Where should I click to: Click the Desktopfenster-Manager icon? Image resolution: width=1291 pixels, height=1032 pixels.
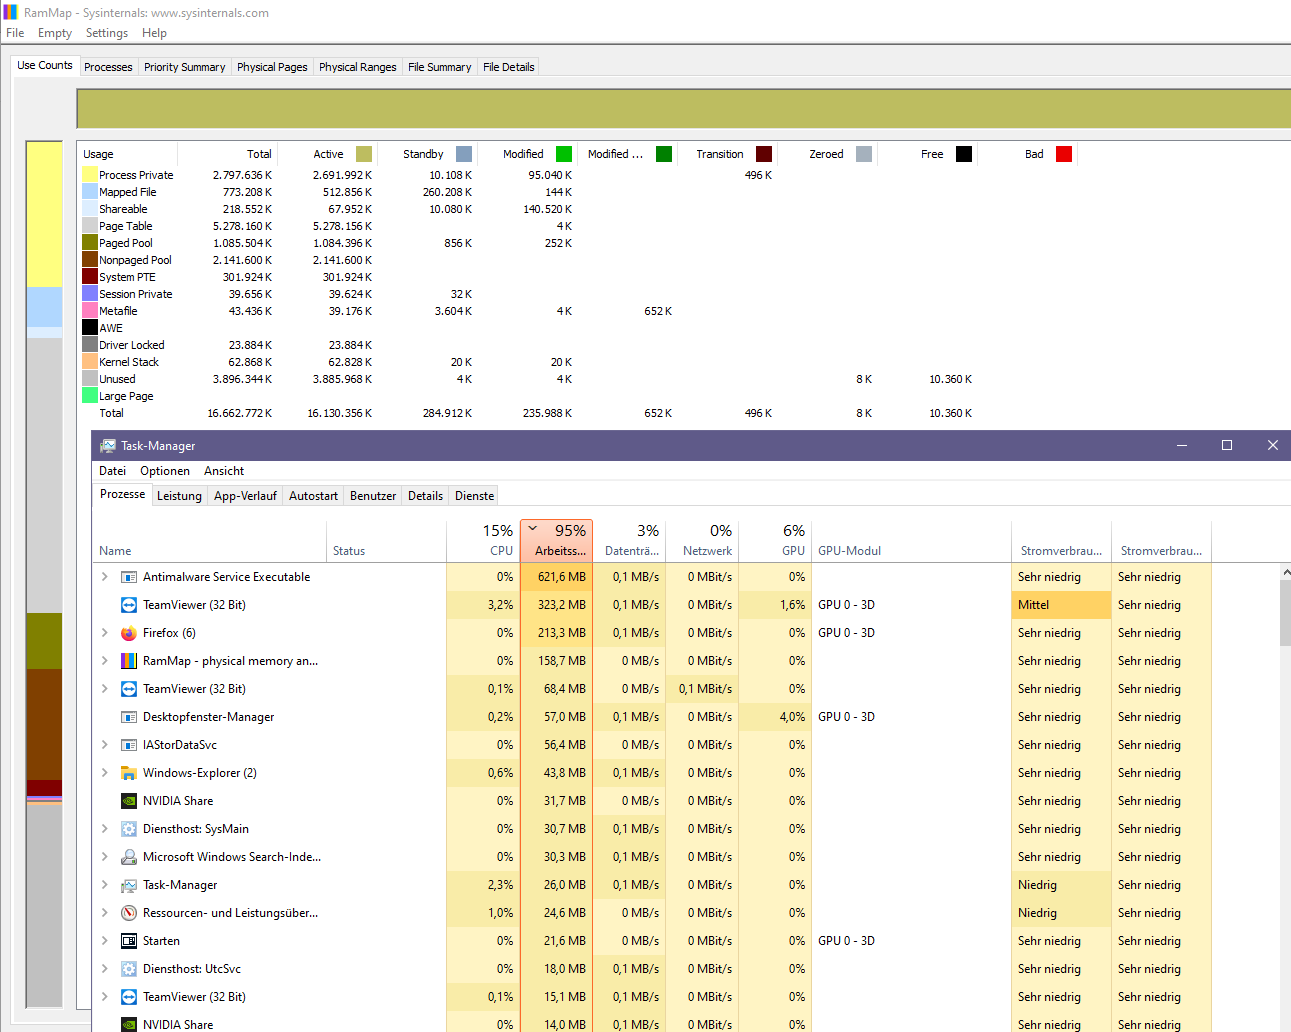129,717
